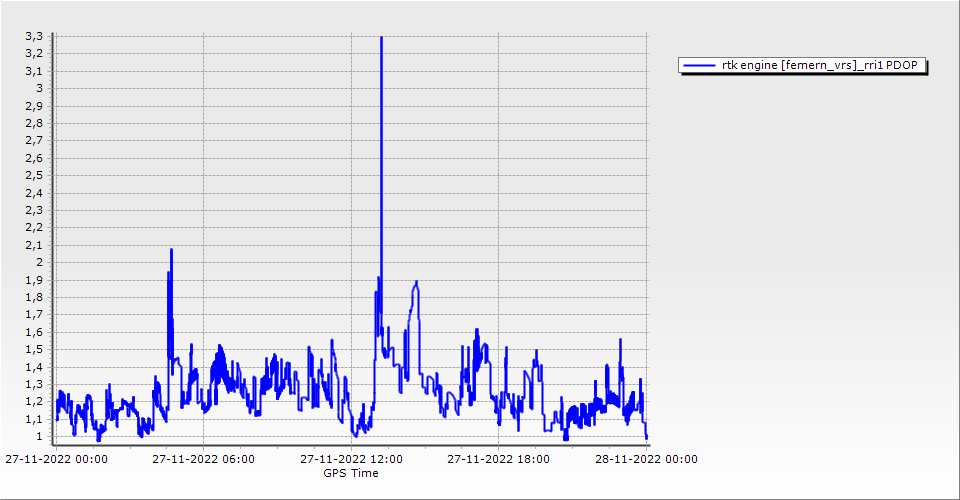This screenshot has height=500, width=960.
Task: Click the '1,5' y-axis tick label
Action: click(x=34, y=350)
